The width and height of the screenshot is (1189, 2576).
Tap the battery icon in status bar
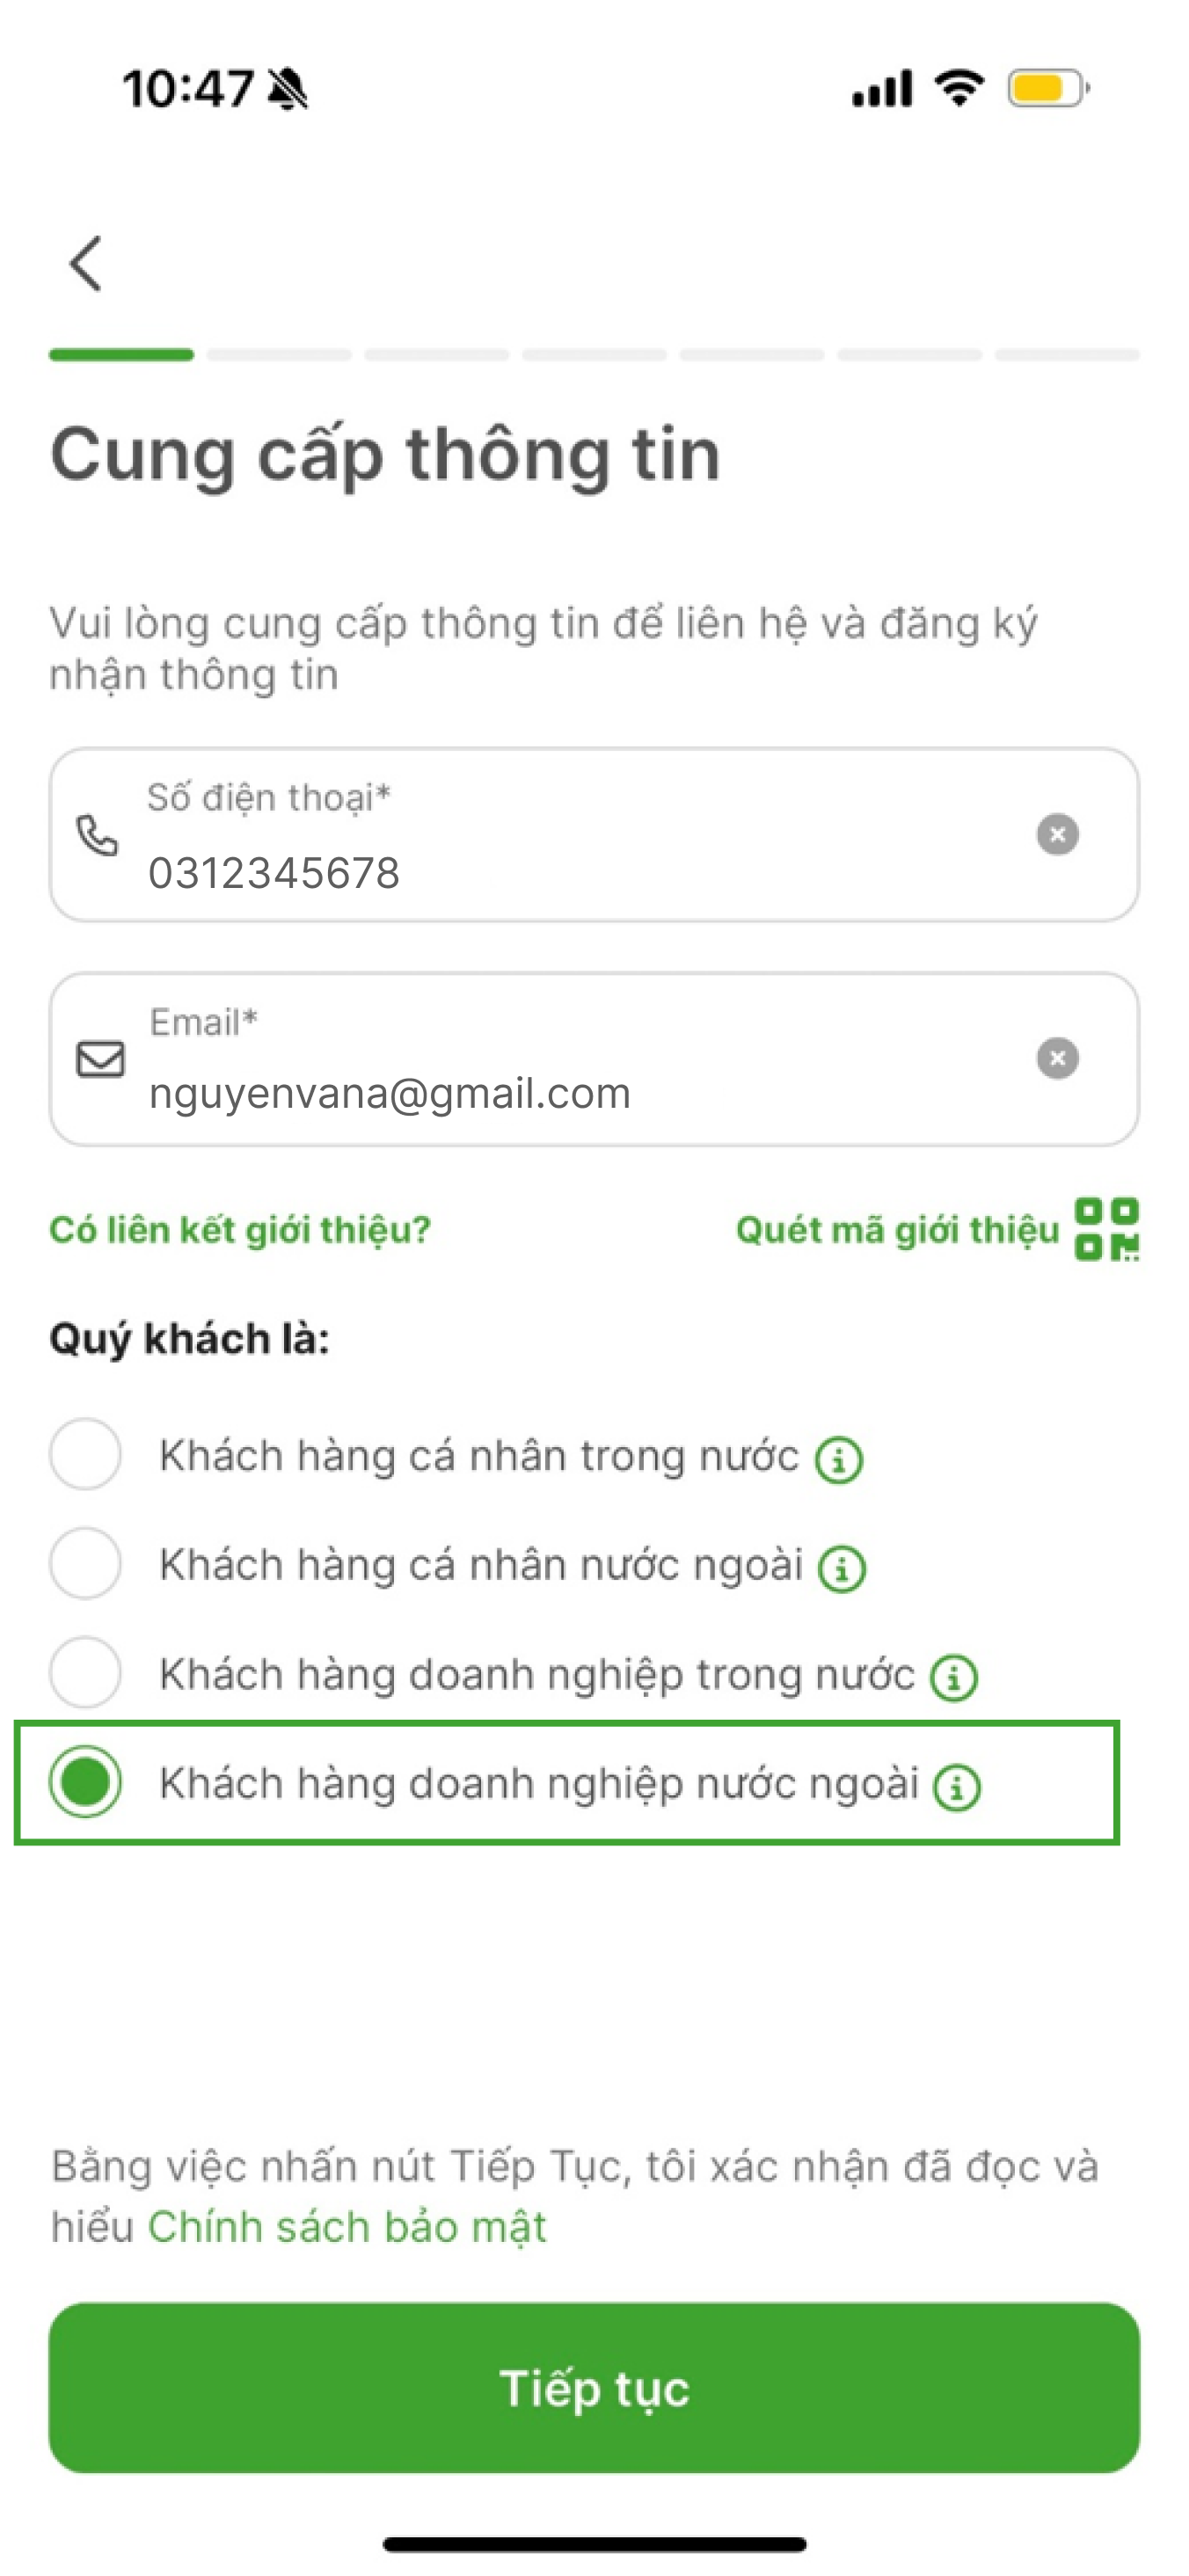[x=1047, y=88]
